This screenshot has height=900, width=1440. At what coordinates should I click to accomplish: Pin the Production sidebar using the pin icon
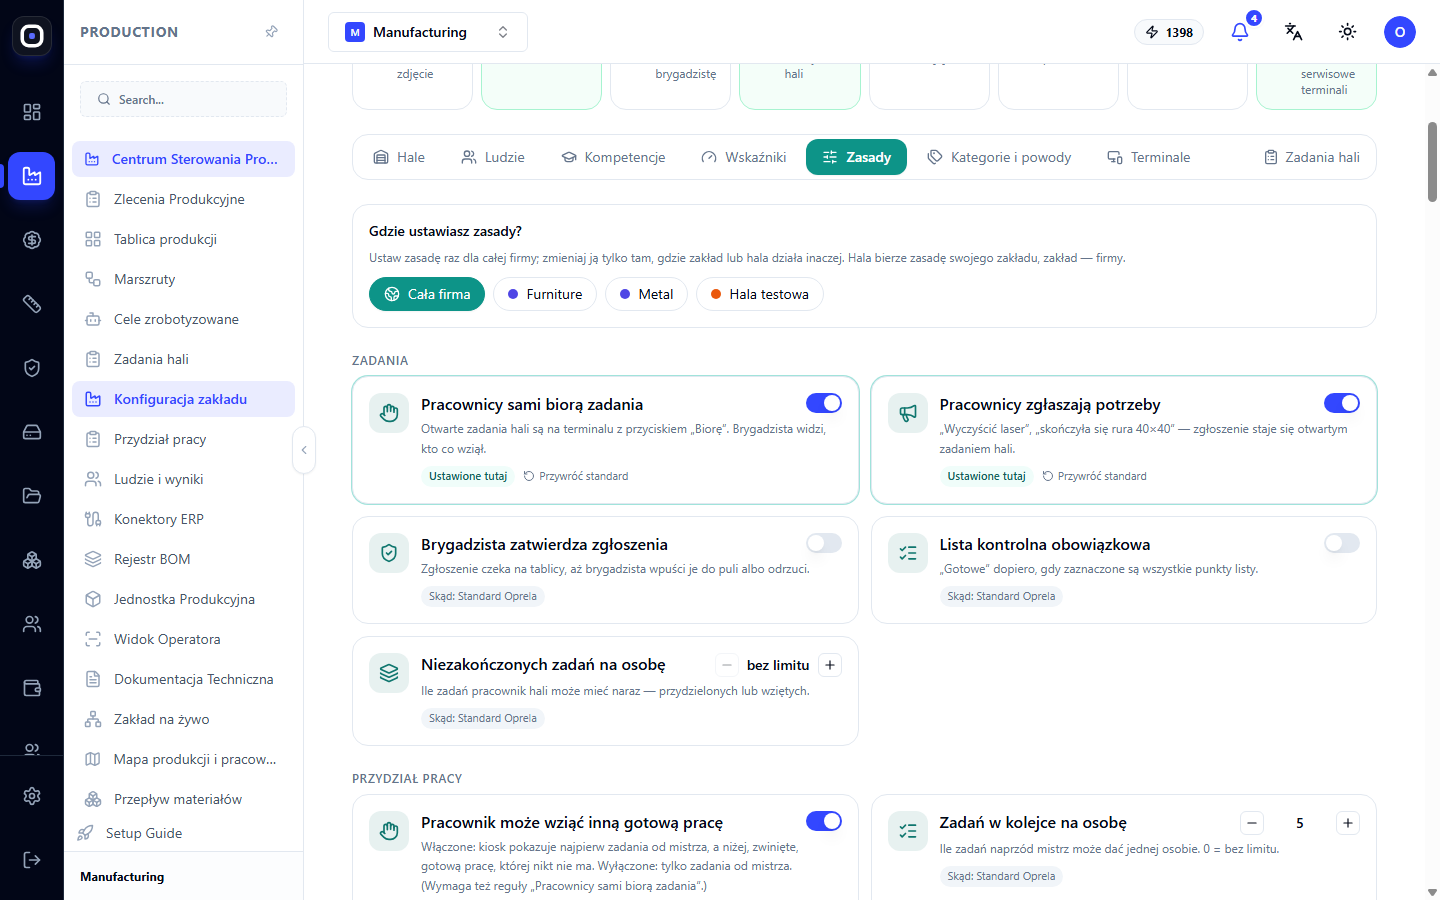pos(271,32)
